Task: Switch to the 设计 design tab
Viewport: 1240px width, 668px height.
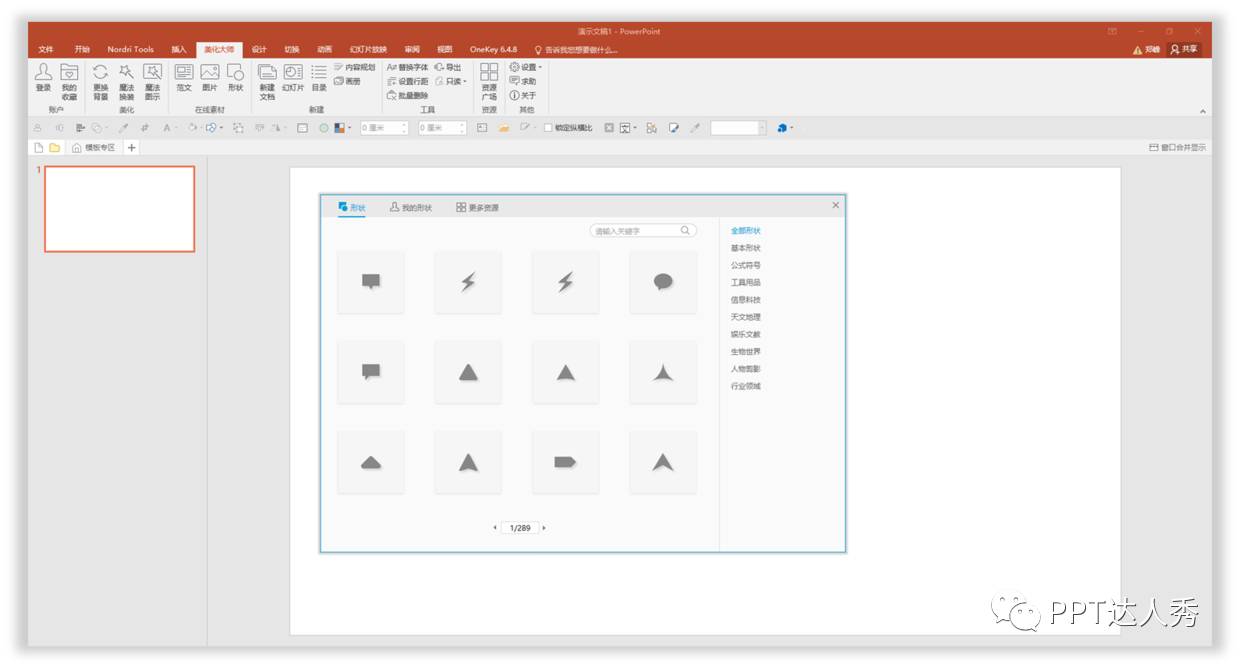Action: coord(259,49)
